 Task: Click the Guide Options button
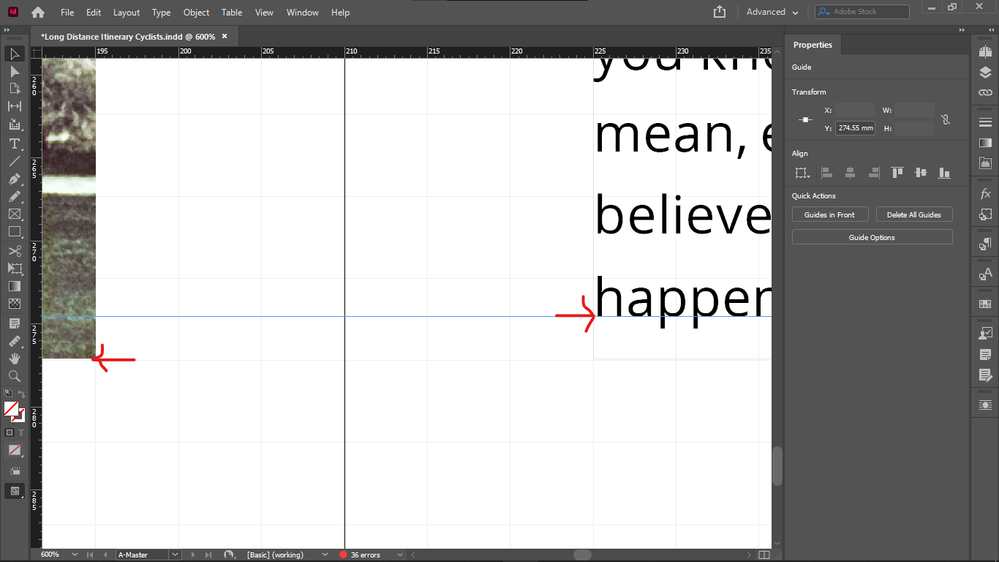(x=872, y=237)
